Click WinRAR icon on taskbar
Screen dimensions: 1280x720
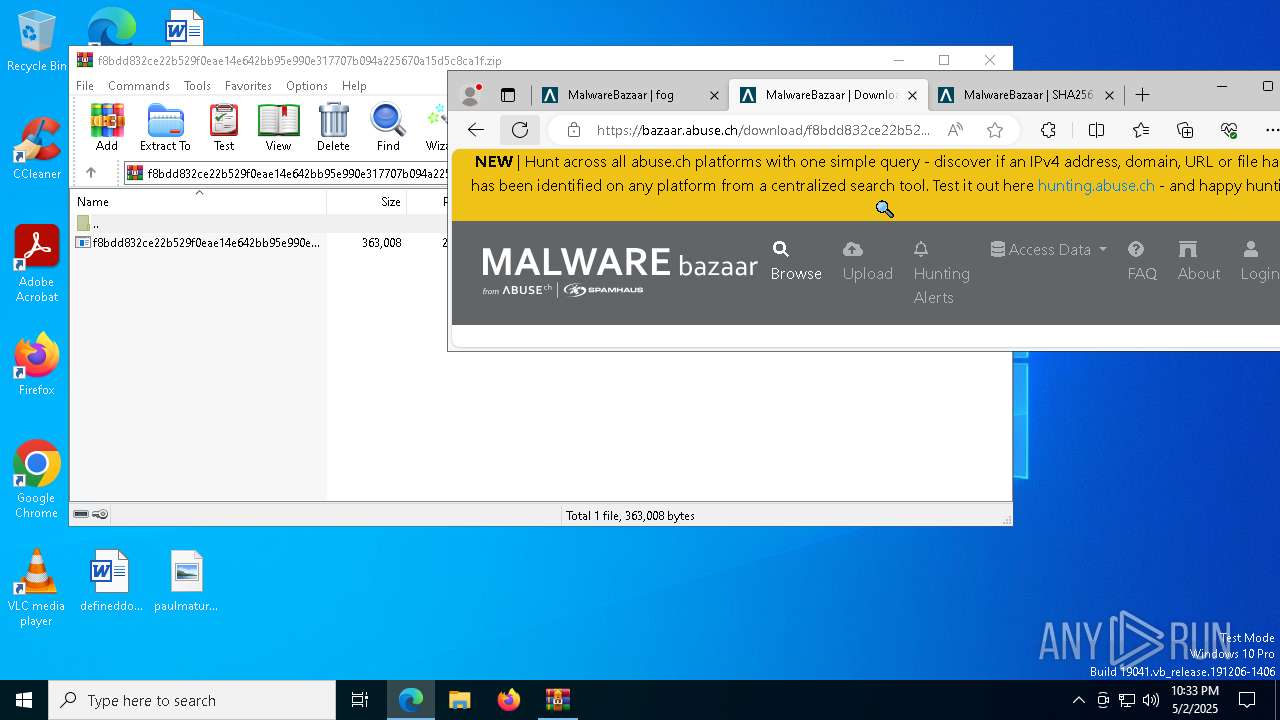[x=557, y=700]
